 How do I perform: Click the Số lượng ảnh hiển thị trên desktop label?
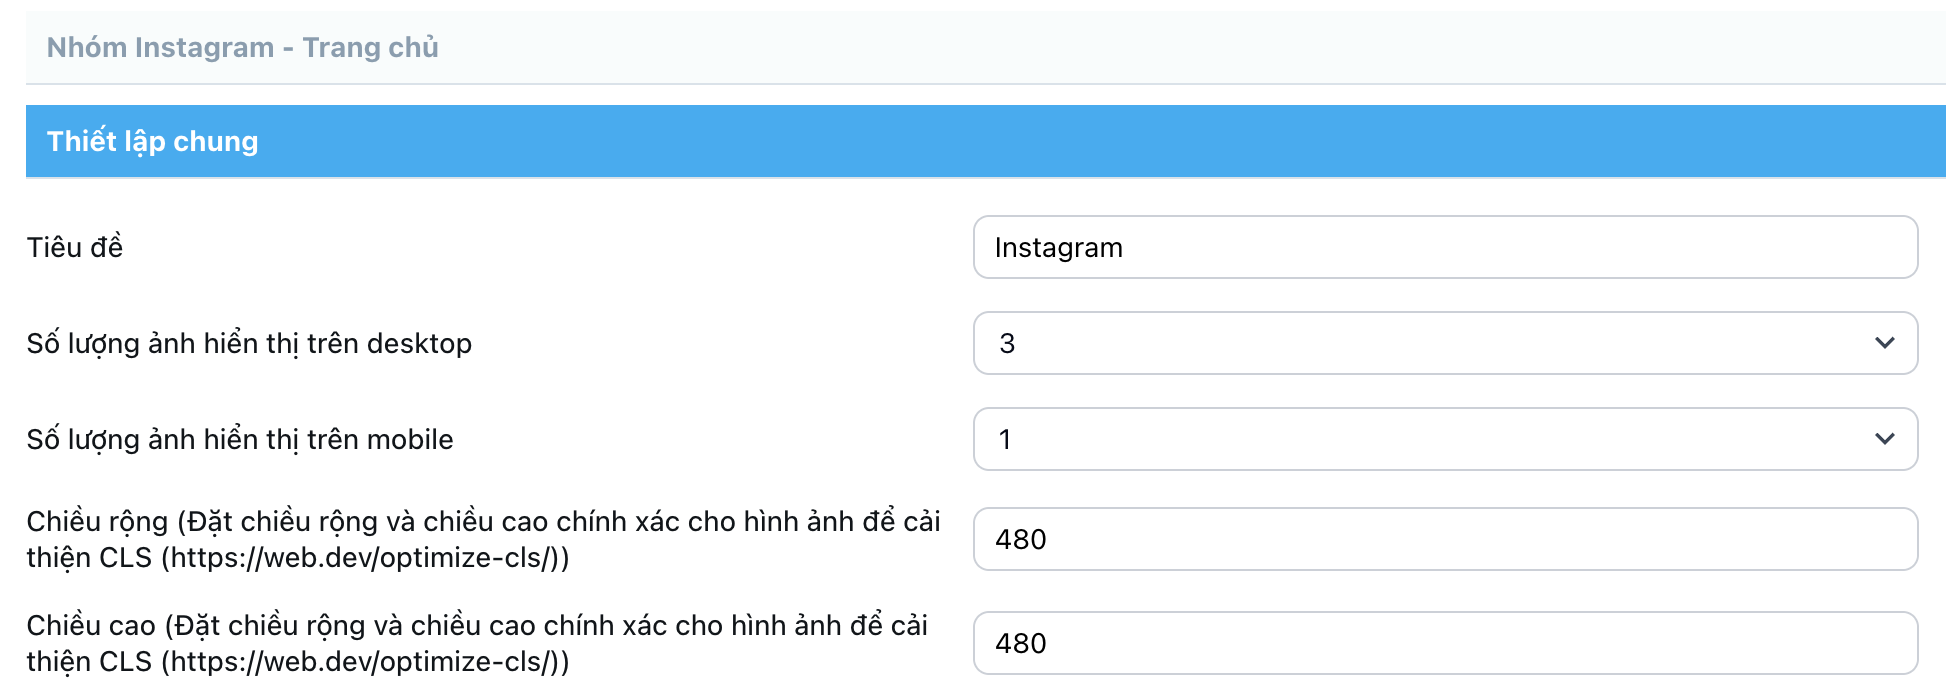[249, 343]
